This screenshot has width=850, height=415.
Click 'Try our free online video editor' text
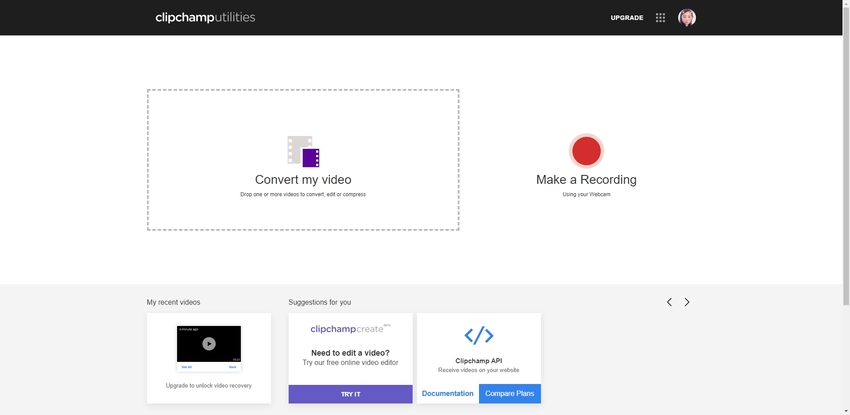[x=350, y=362]
